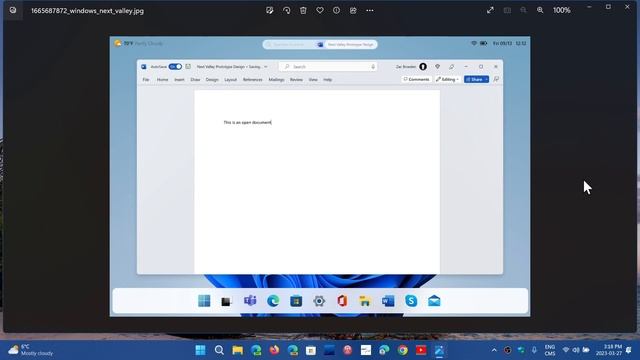This screenshot has height=360, width=640.
Task: Click the Comments button in pictured Word
Action: pos(416,79)
